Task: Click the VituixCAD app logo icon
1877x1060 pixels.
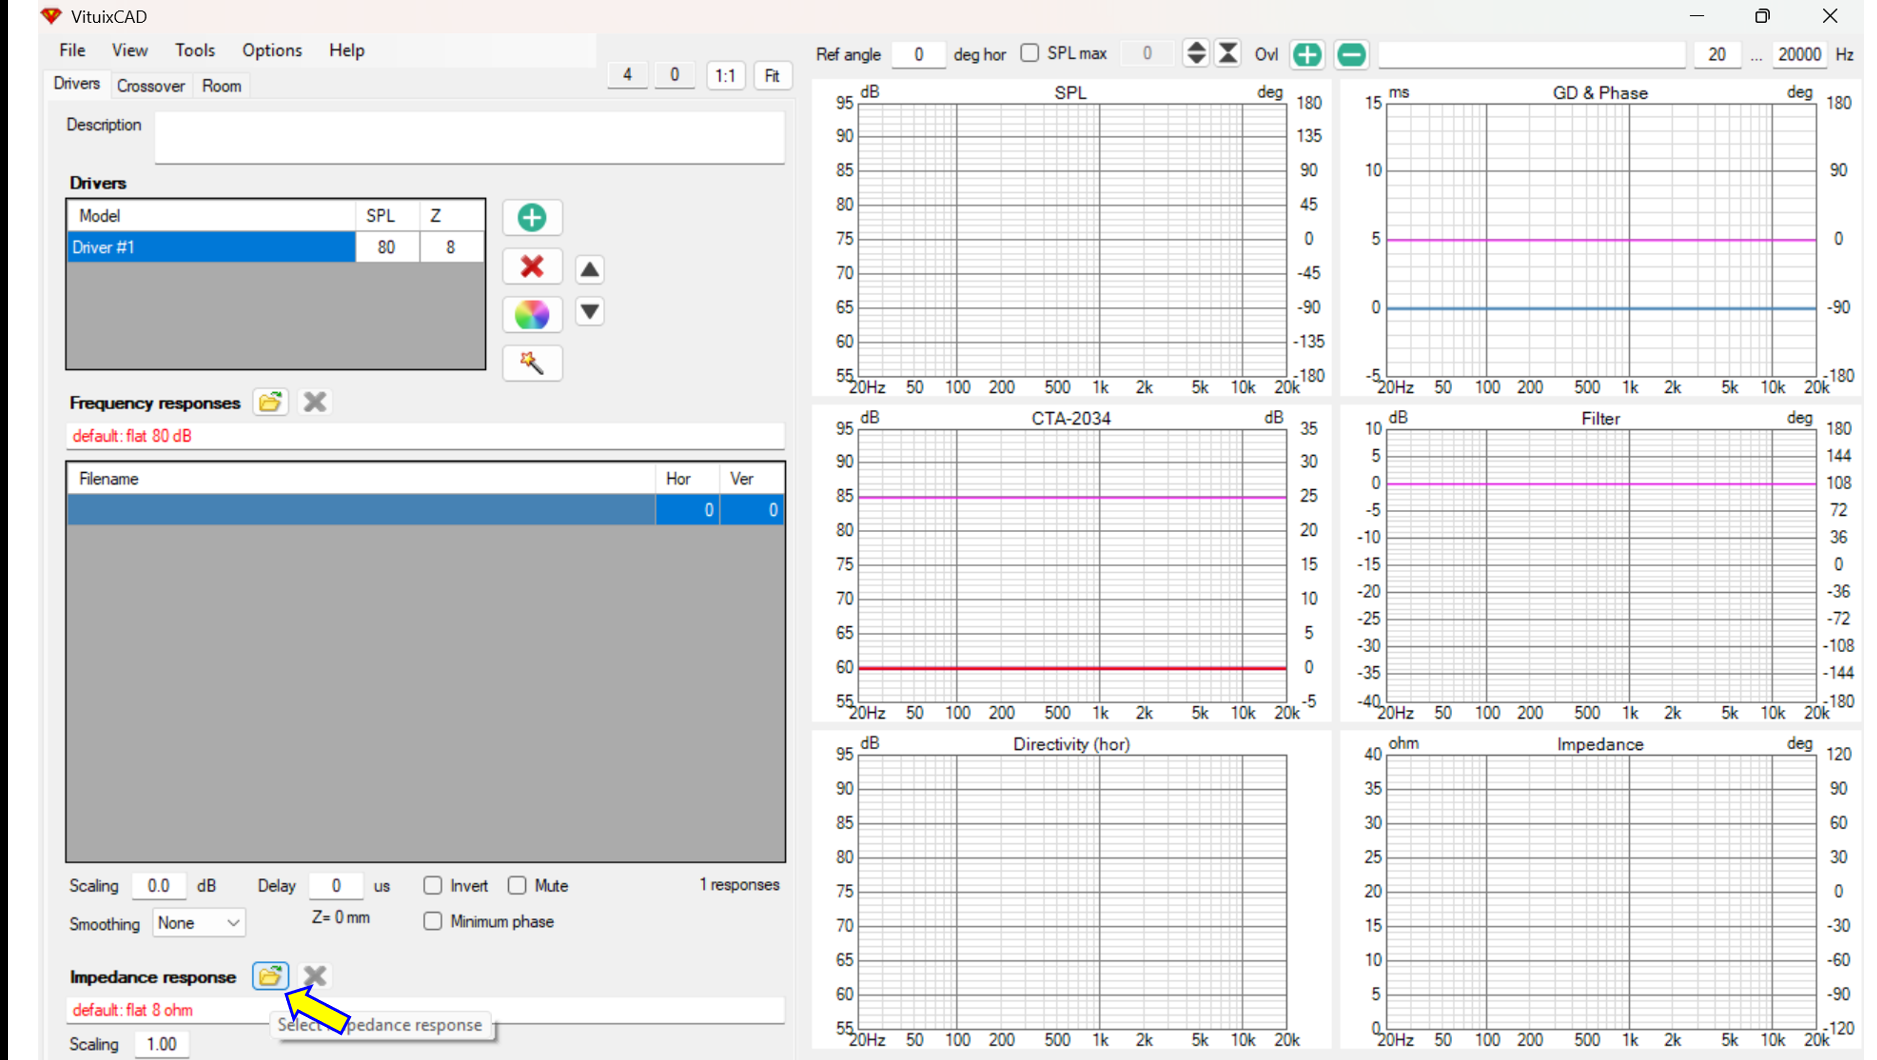Action: pyautogui.click(x=51, y=16)
